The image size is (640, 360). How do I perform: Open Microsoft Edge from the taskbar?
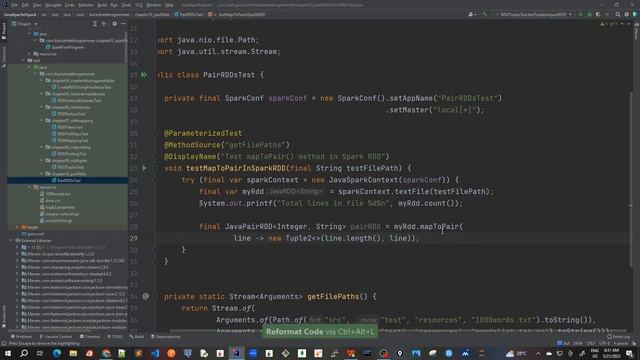coord(57,353)
